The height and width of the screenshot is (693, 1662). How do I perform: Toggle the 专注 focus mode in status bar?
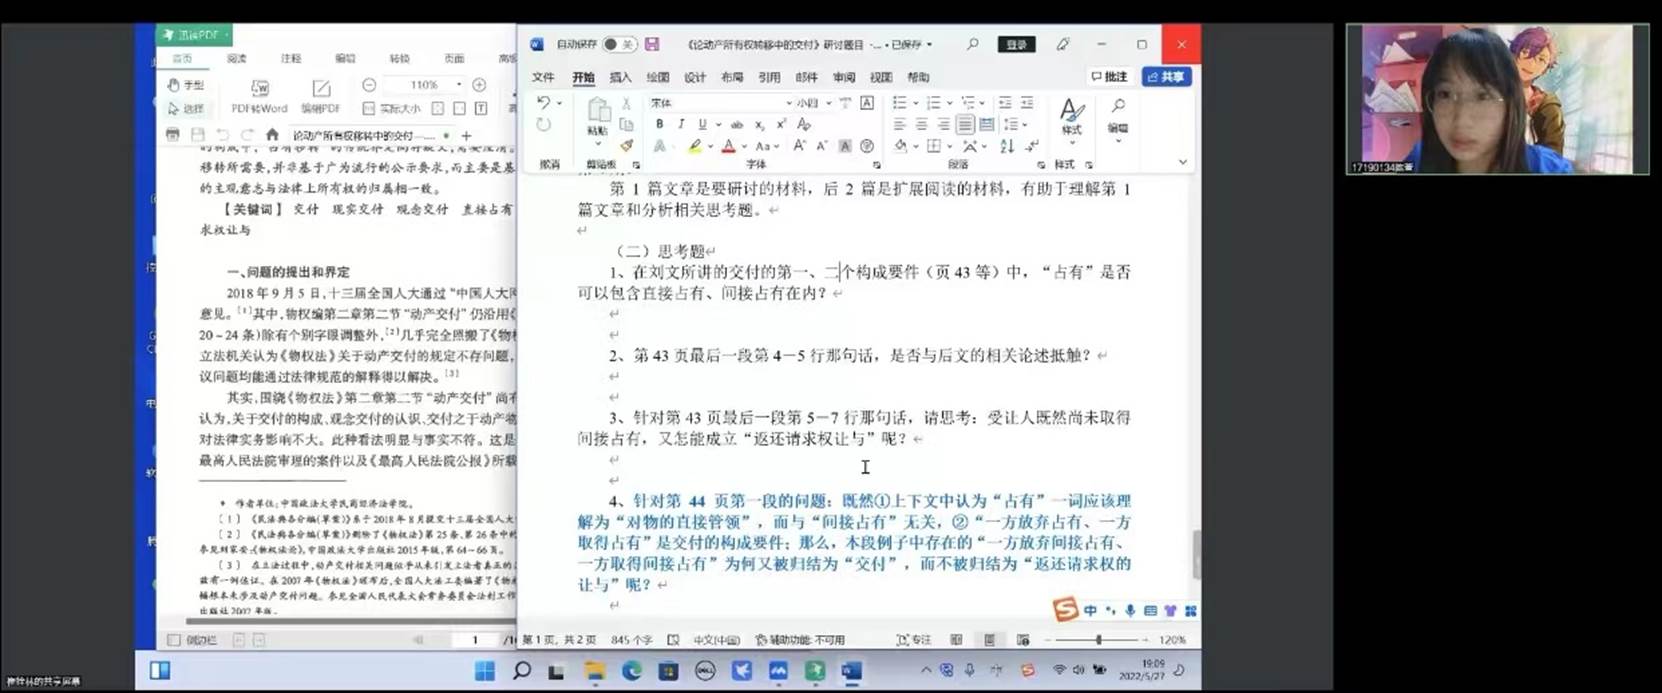click(x=913, y=640)
